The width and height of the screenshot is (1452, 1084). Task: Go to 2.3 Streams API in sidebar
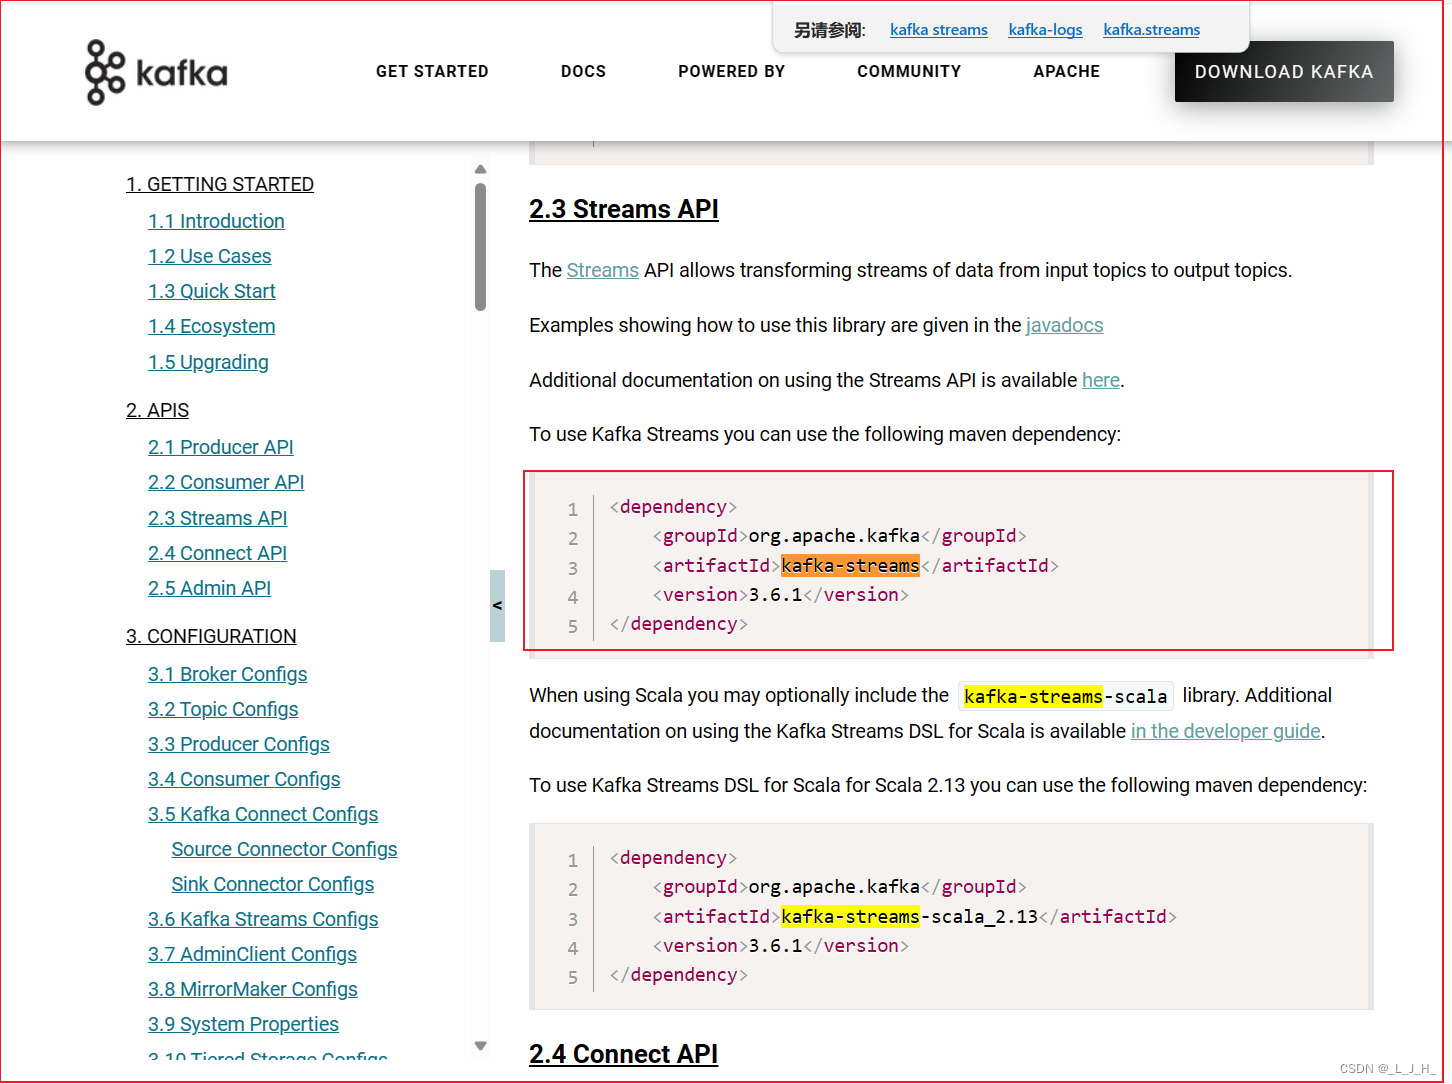[217, 518]
